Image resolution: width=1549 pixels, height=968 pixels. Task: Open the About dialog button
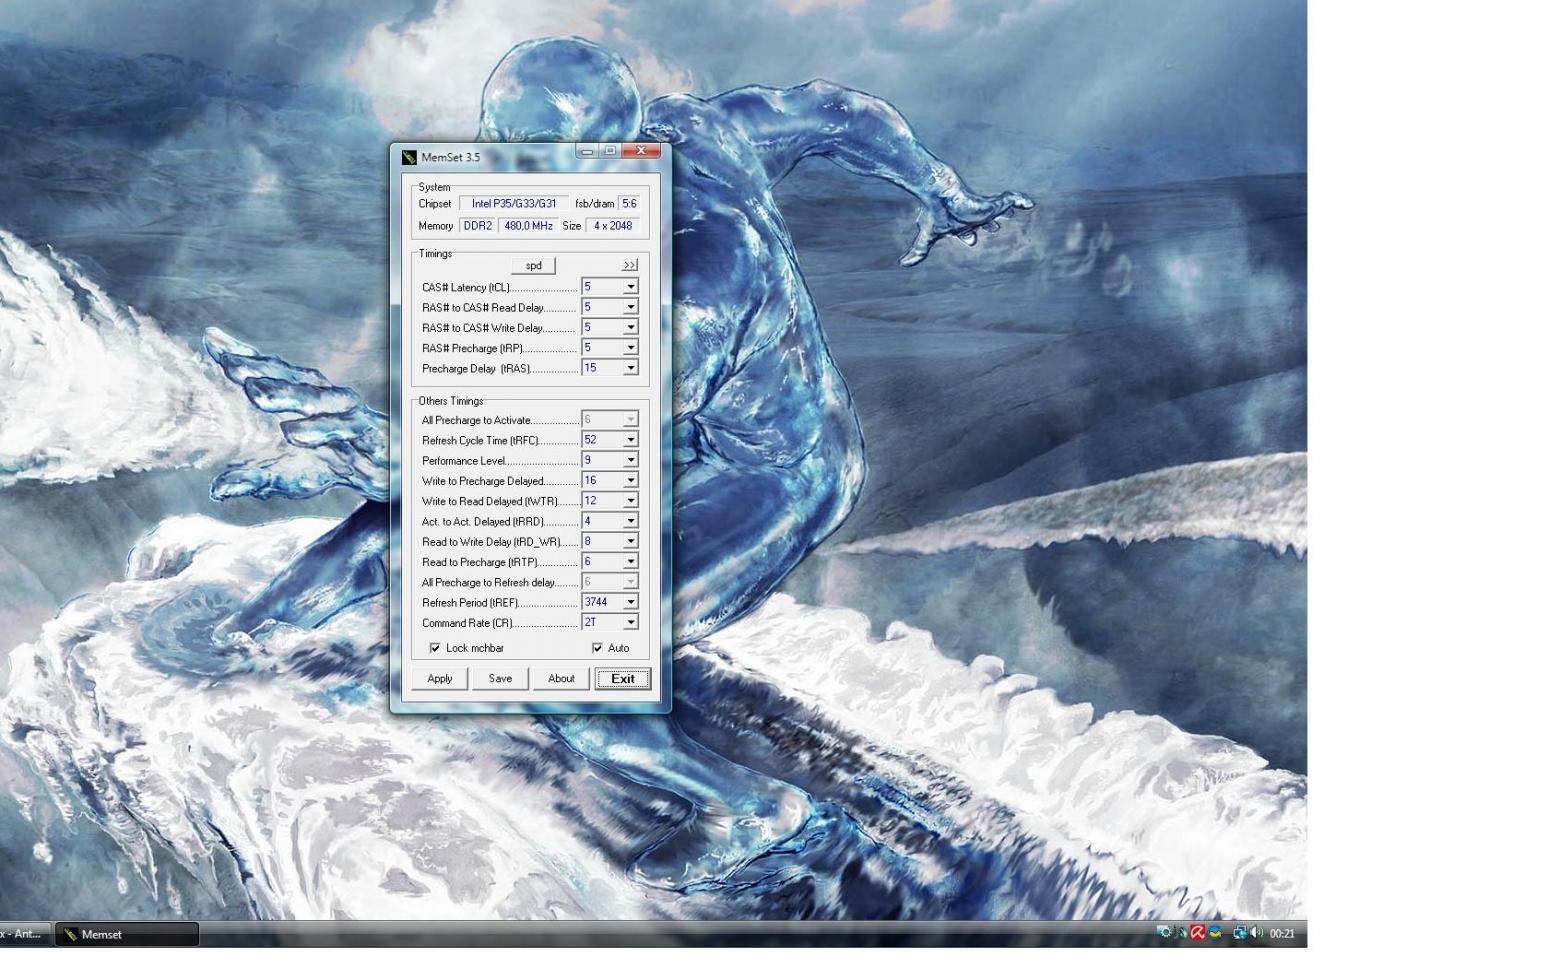(x=561, y=678)
